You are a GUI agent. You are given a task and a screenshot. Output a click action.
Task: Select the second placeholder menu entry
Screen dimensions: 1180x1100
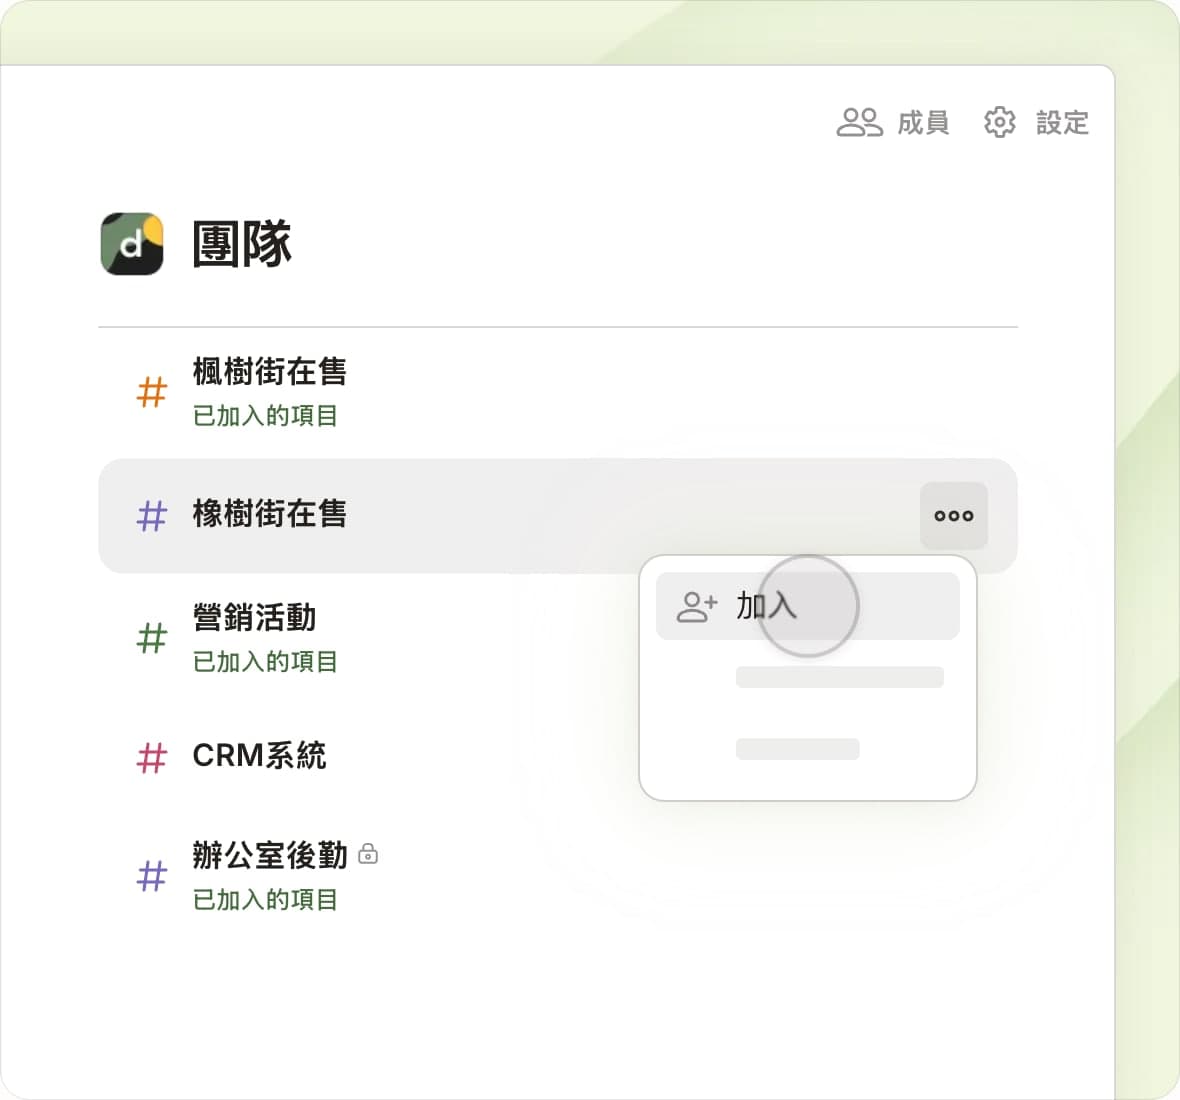click(839, 677)
